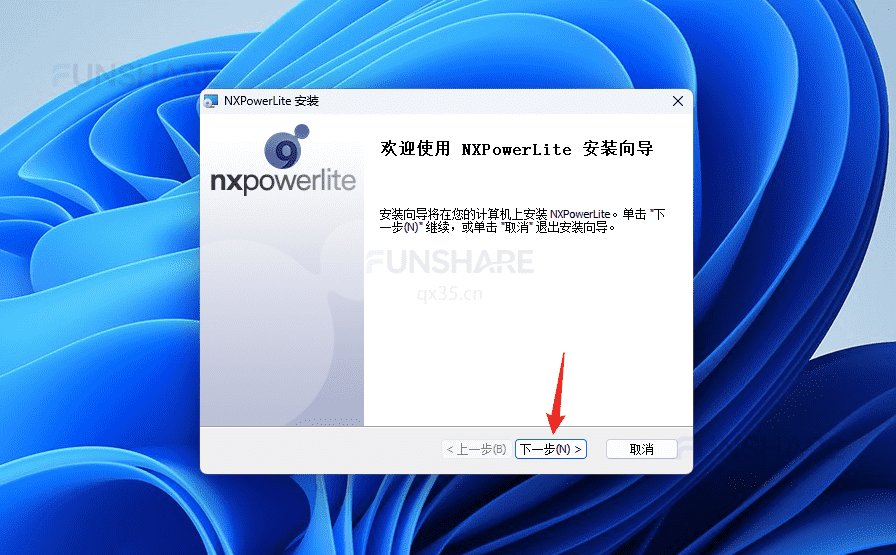896x555 pixels.
Task: Click the 安装向导将在您的计算机上安装 description text
Action: (522, 221)
